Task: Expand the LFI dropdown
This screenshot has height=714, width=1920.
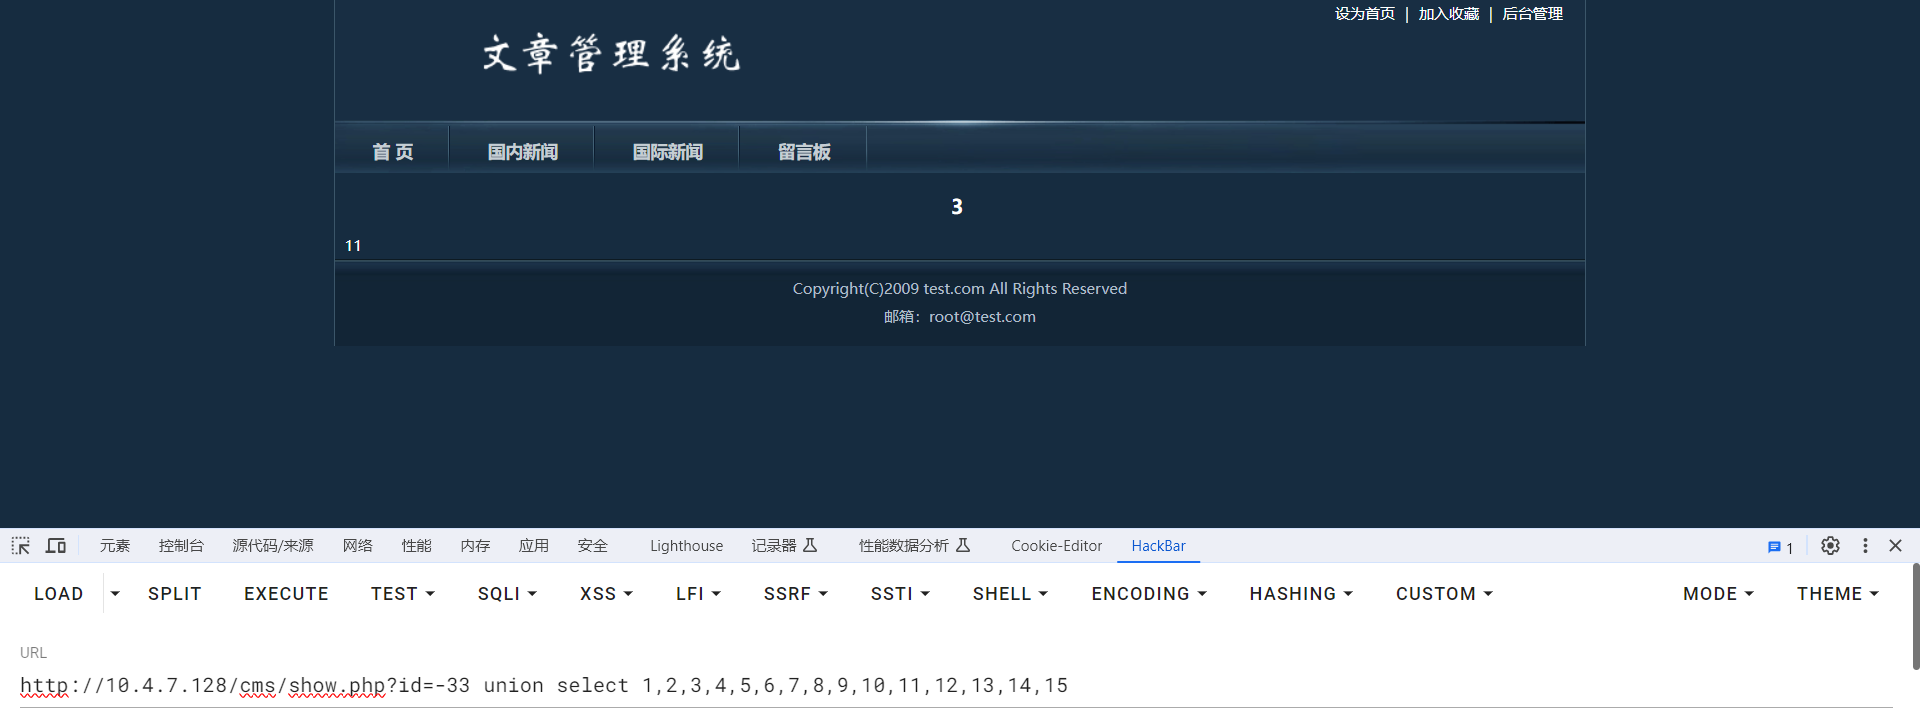Action: 698,594
